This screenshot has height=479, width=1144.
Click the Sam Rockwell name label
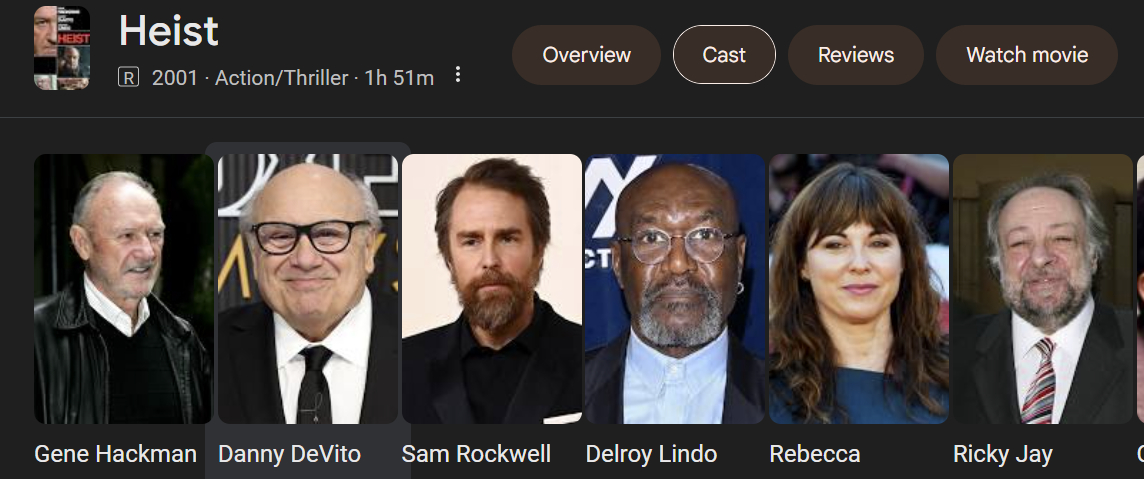(x=476, y=454)
